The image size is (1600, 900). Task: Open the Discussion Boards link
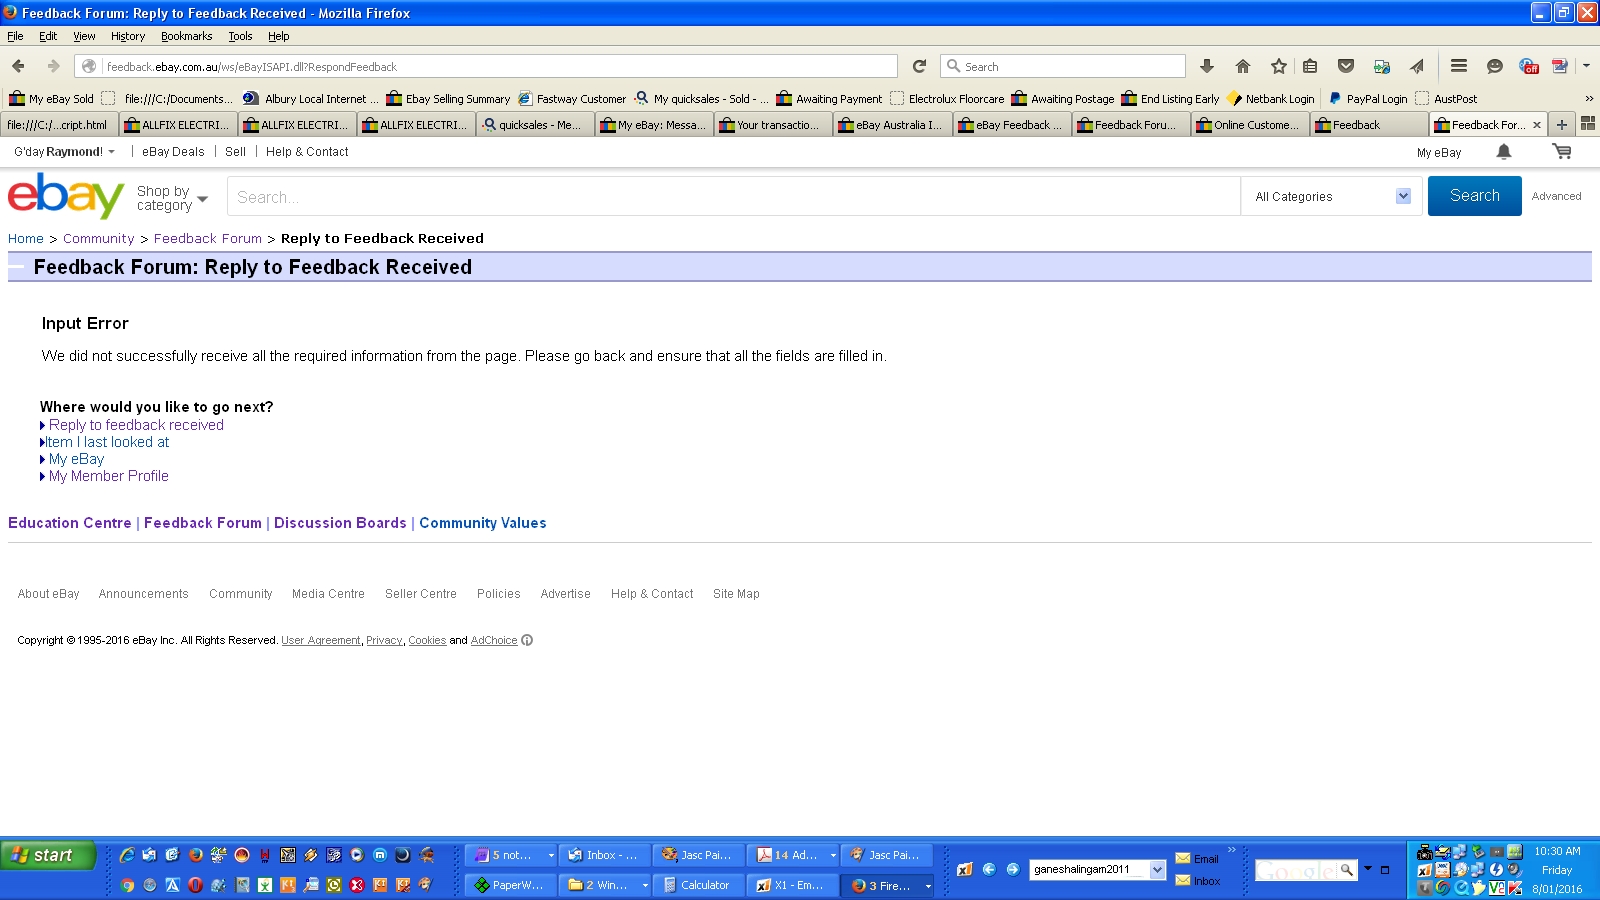click(340, 523)
